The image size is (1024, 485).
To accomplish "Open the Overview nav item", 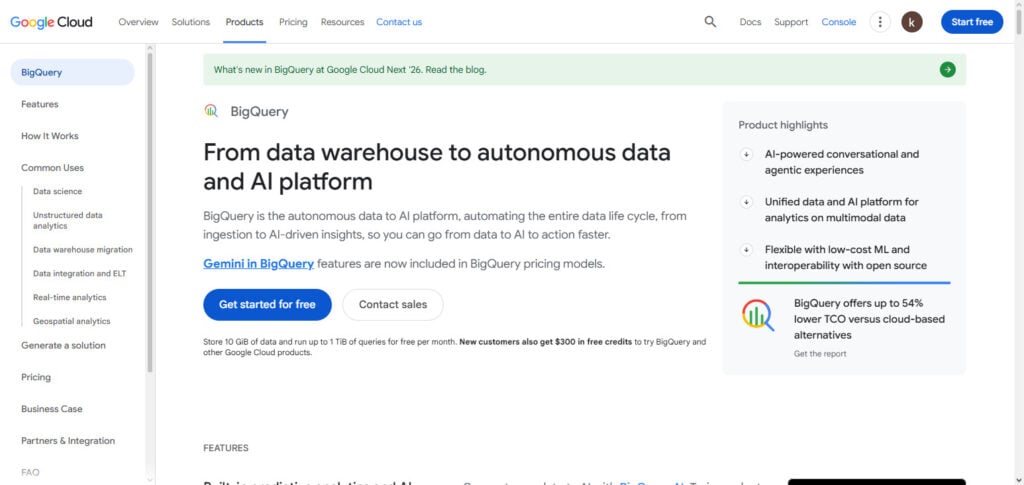I will pyautogui.click(x=138, y=22).
